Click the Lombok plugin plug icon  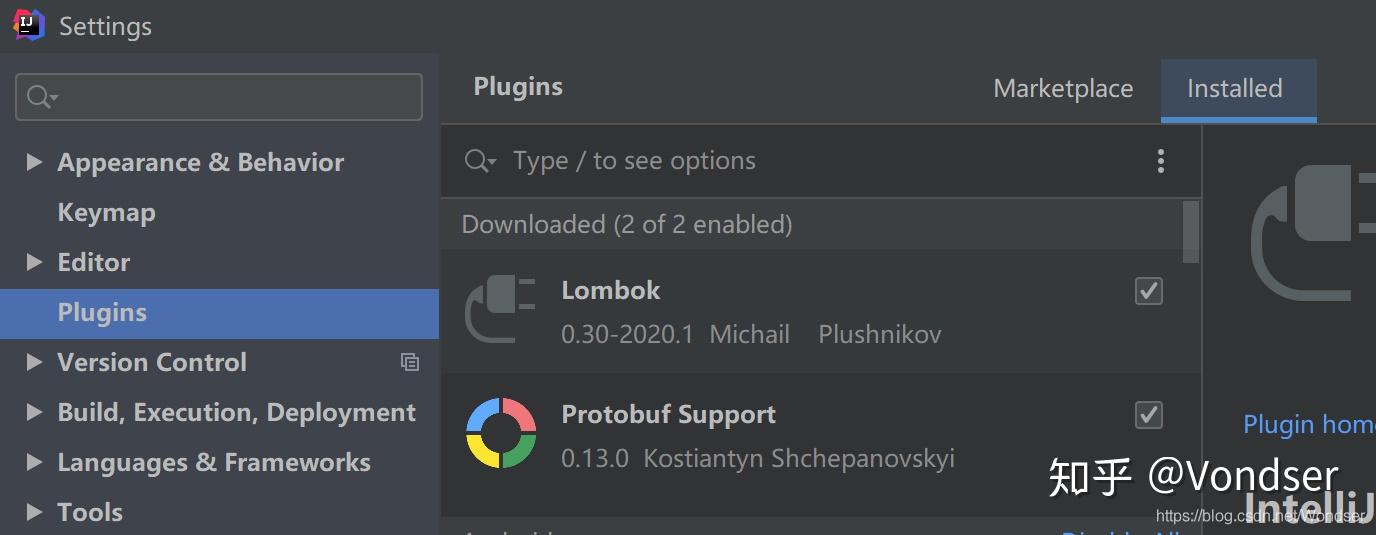point(500,310)
